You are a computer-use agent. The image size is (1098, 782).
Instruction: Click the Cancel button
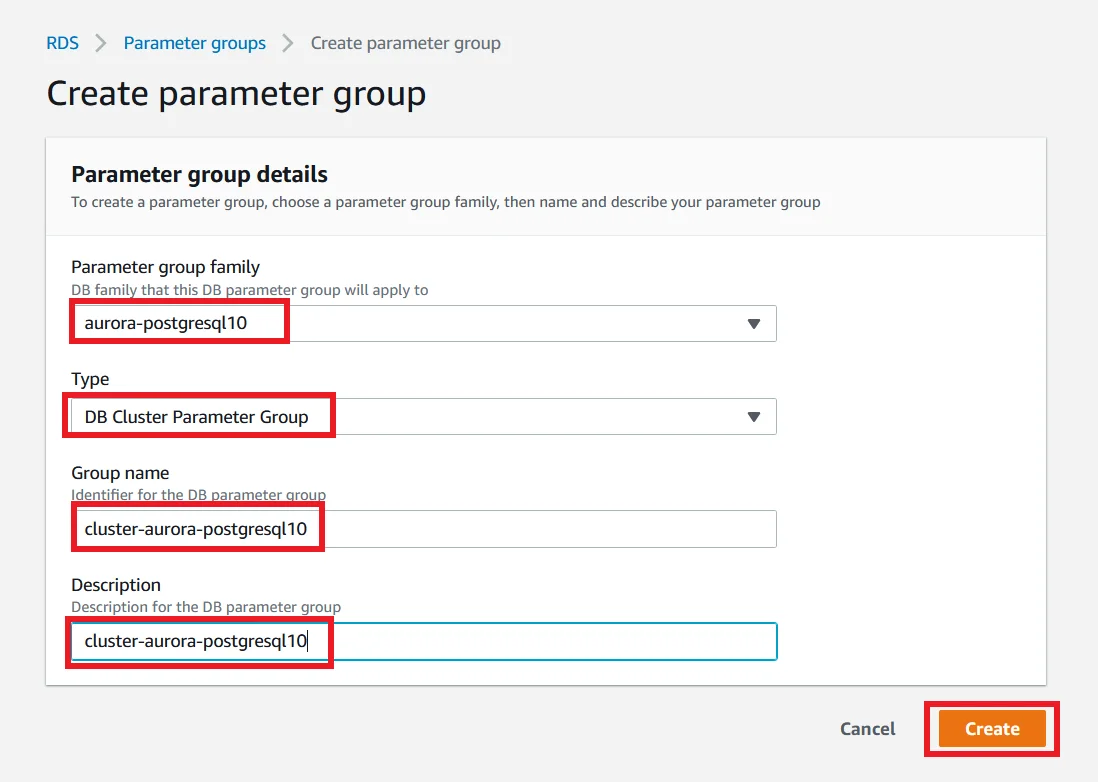[868, 729]
